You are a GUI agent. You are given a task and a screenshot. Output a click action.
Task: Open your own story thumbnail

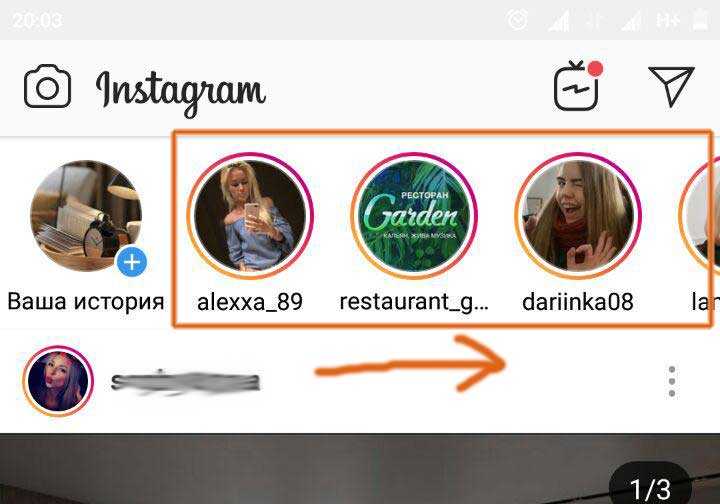[x=86, y=216]
